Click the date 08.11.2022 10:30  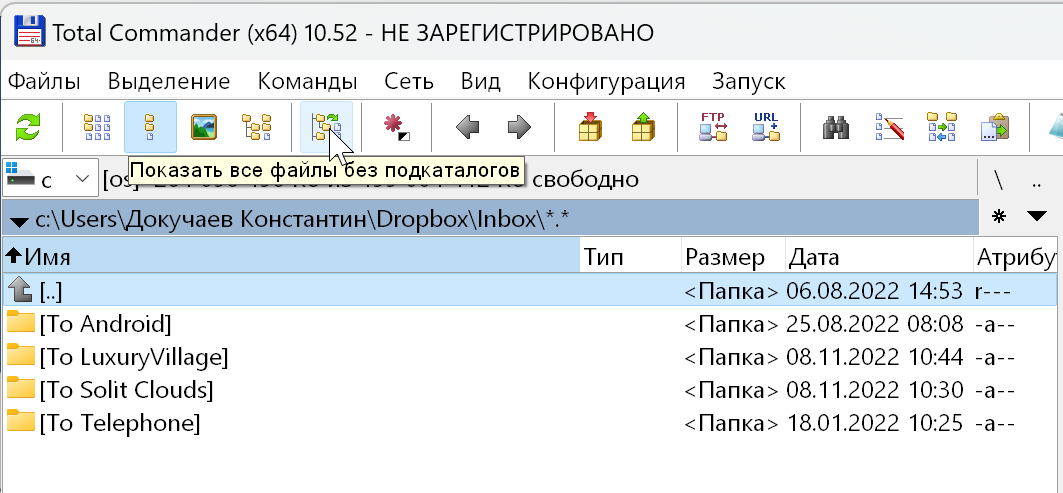pos(875,389)
